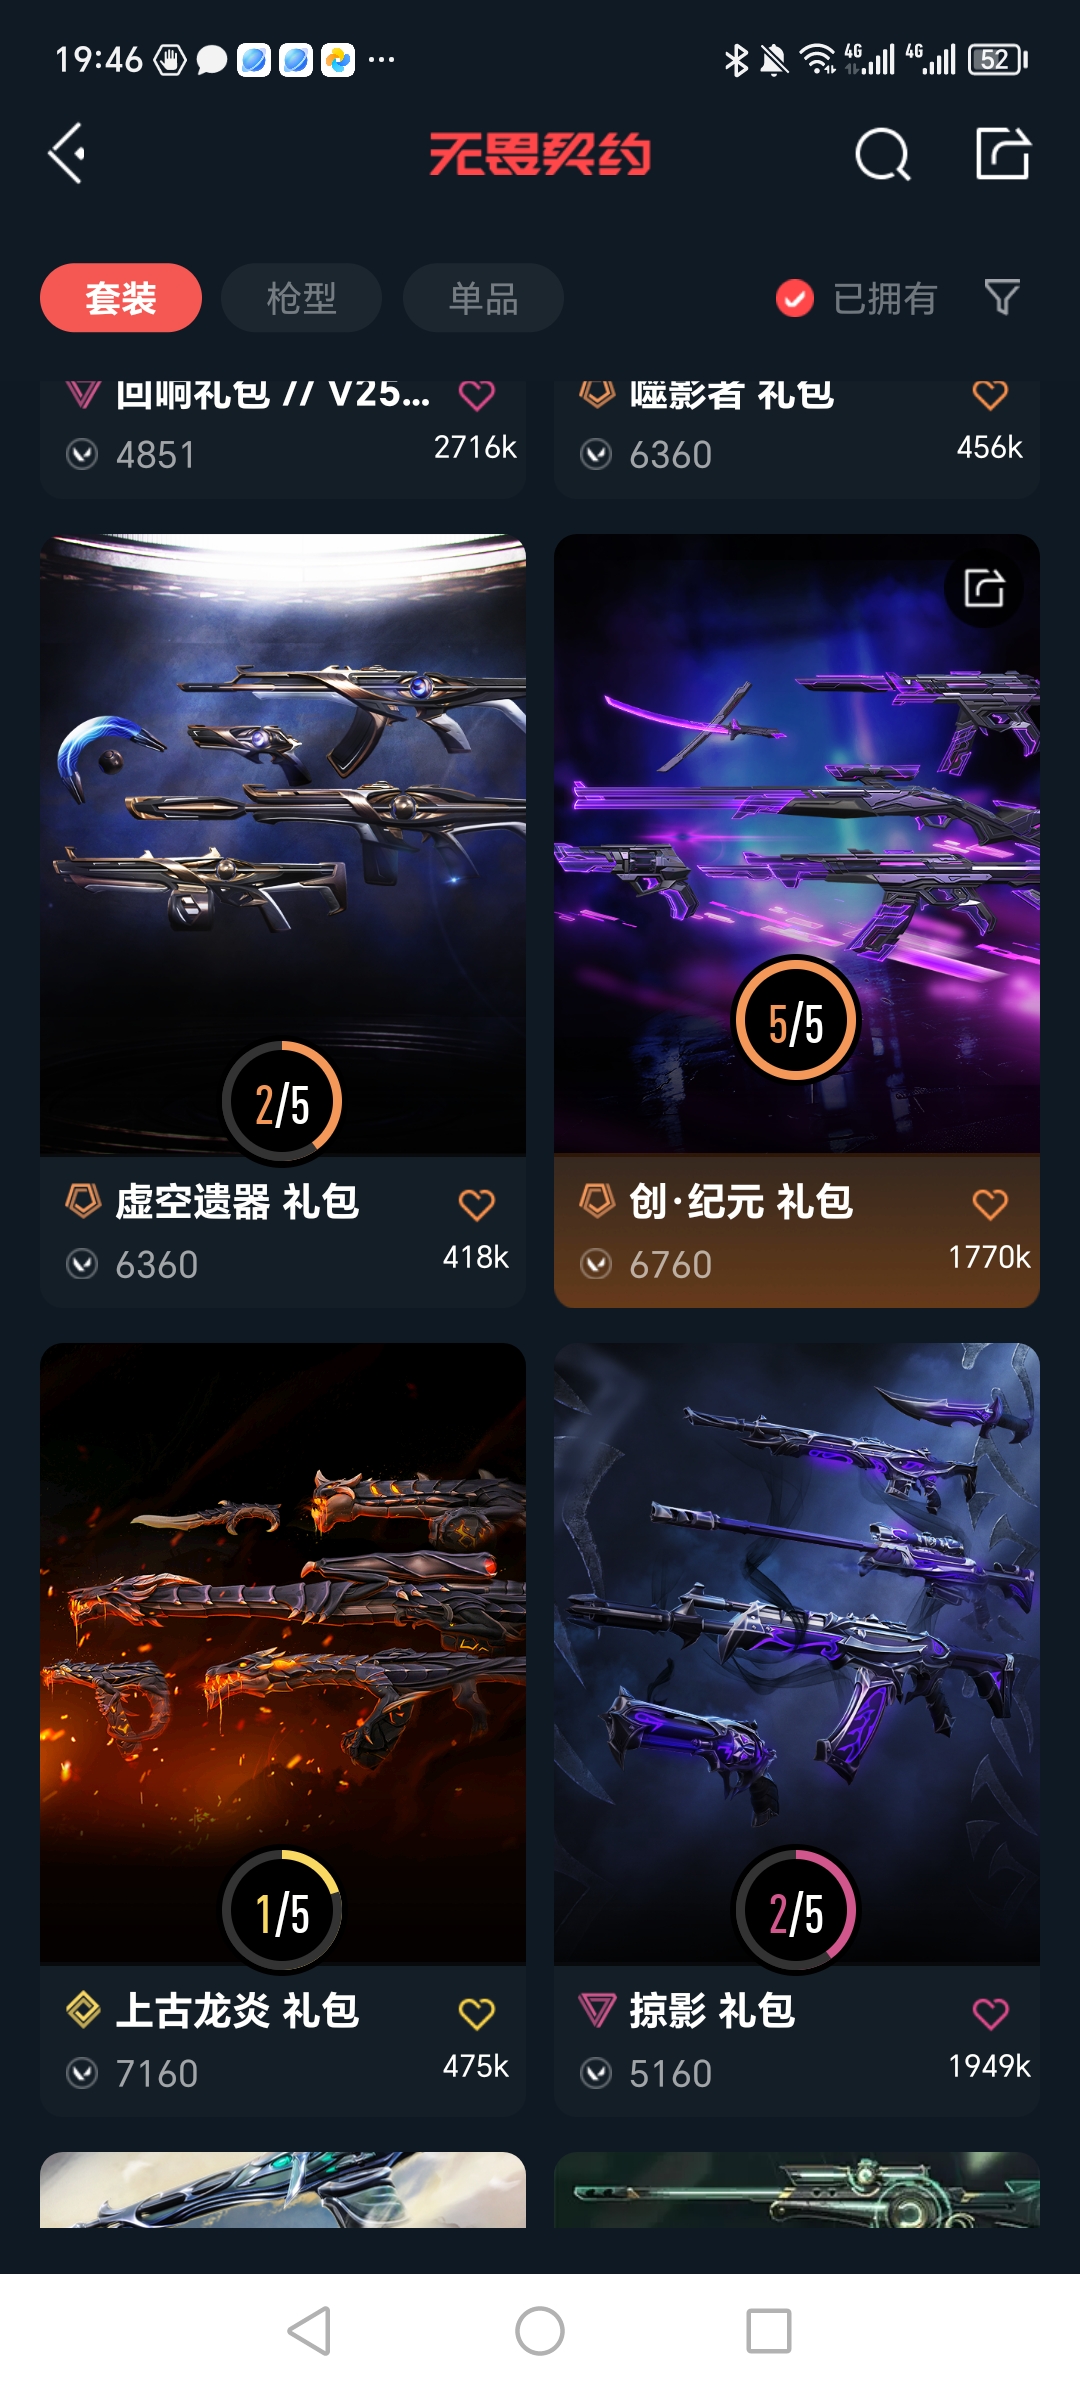Viewport: 1080px width, 2388px height.
Task: Click the 5/5 progress ring
Action: pos(796,1021)
